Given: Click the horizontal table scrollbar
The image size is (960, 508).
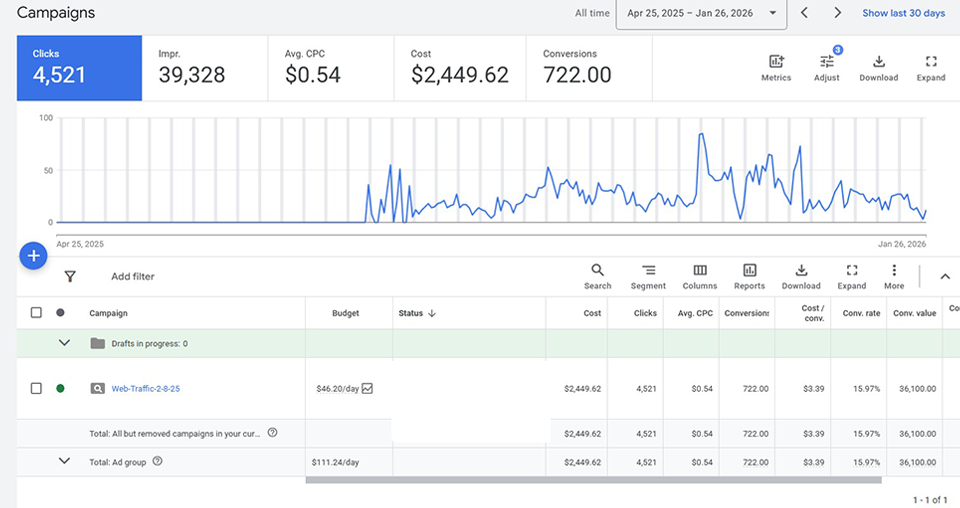Looking at the screenshot, I should tap(593, 480).
